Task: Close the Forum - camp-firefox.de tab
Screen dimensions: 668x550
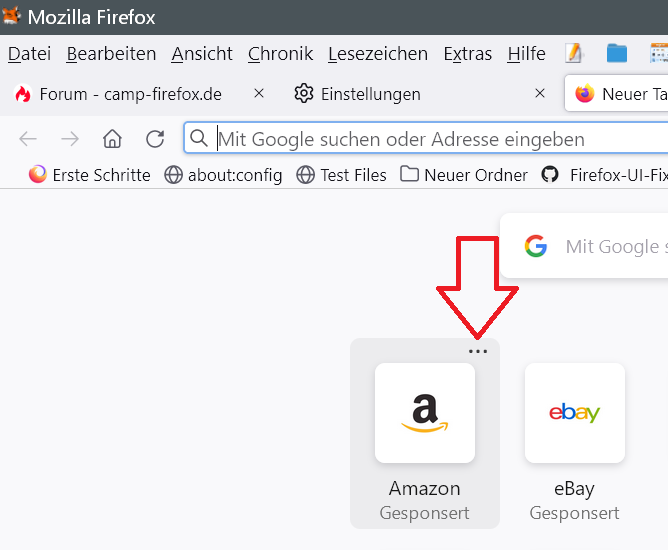Action: point(259,94)
